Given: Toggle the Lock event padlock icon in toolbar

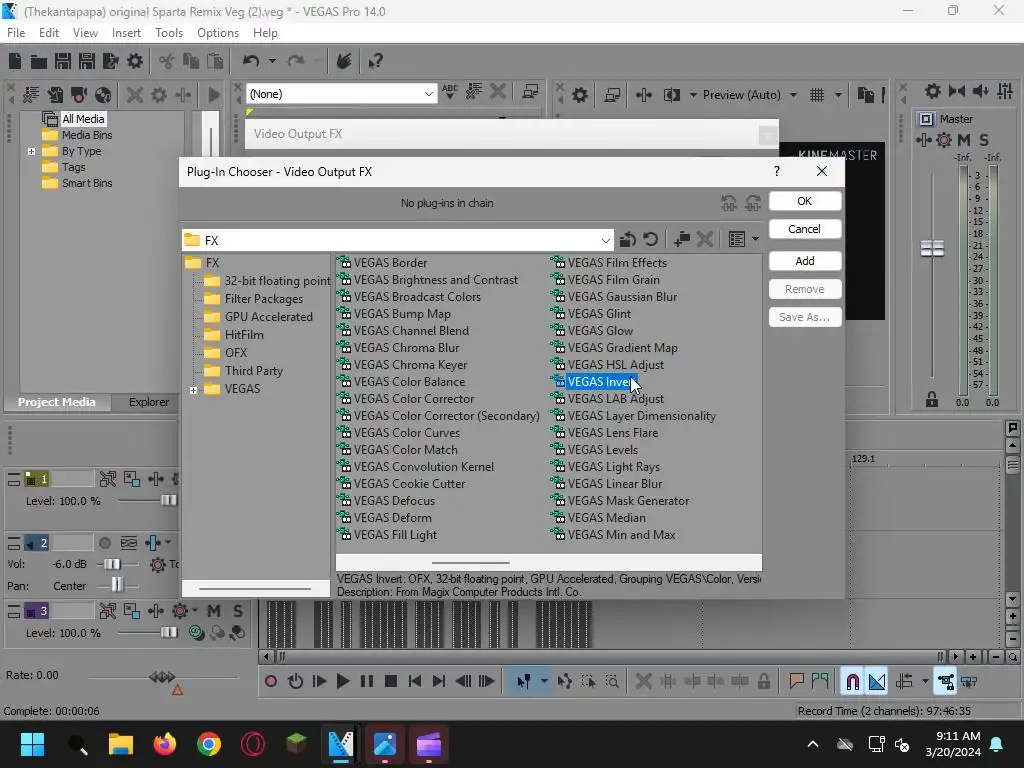Looking at the screenshot, I should click(x=763, y=682).
